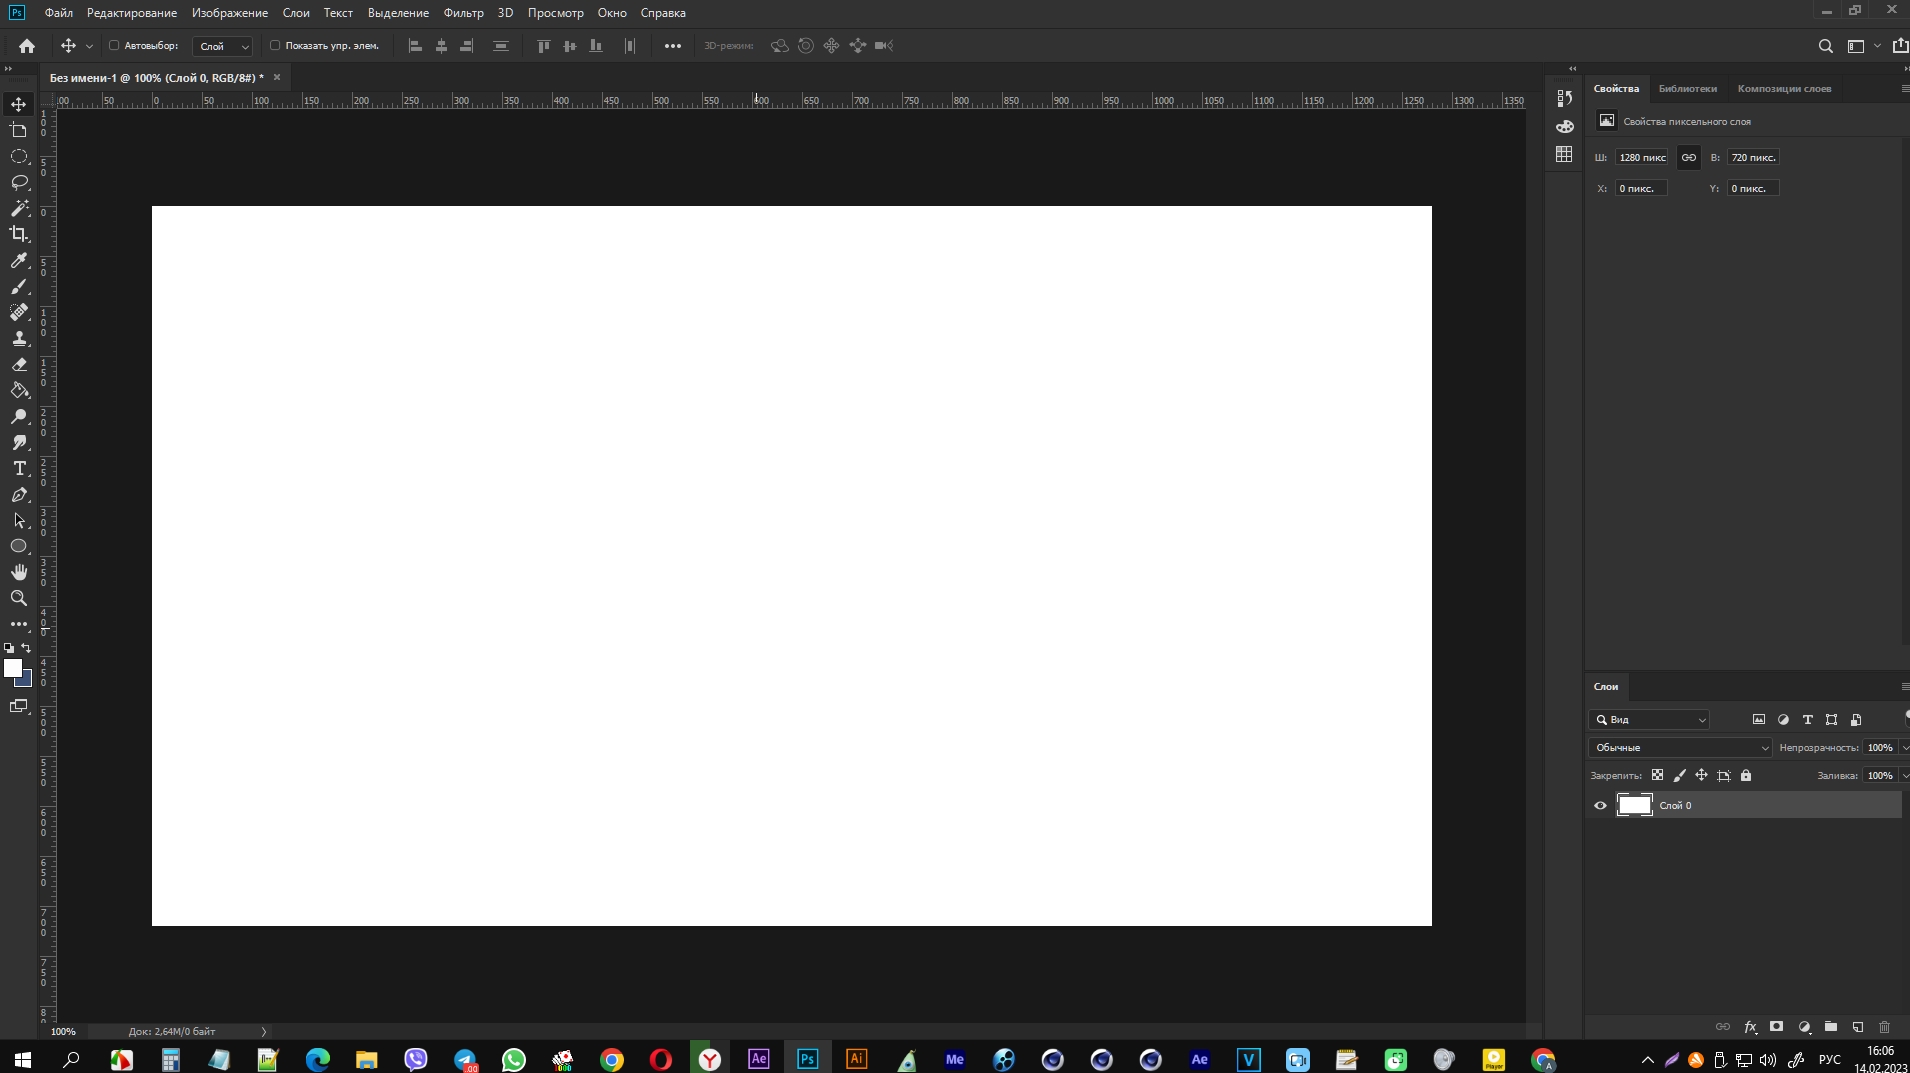This screenshot has height=1073, width=1910.
Task: Open the Окно menu
Action: point(612,13)
